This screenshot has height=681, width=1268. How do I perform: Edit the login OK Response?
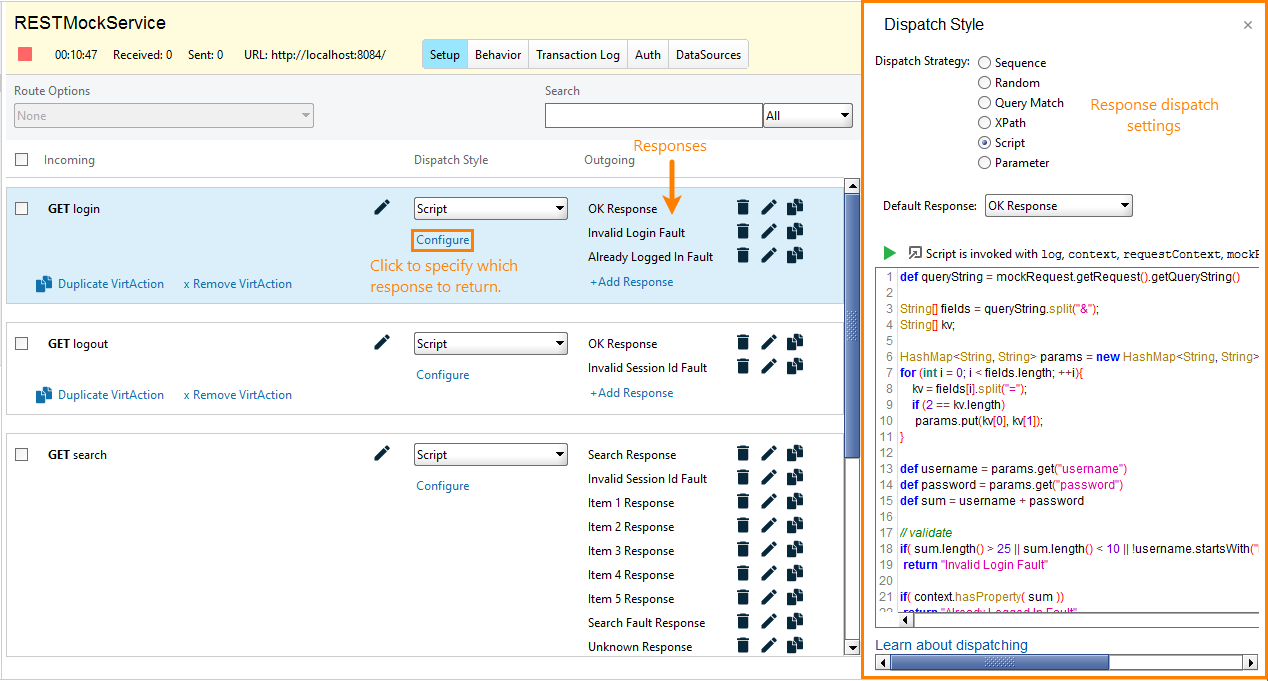[x=769, y=207]
